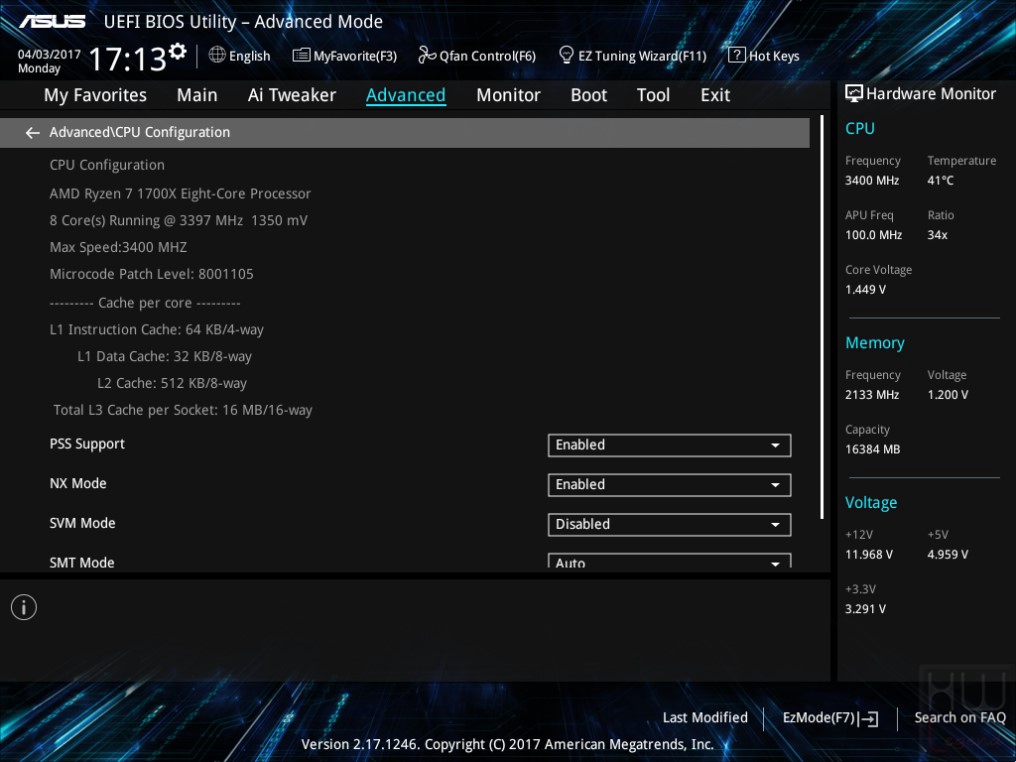Click the Ratio value 34x
This screenshot has width=1016, height=762.
tap(937, 235)
